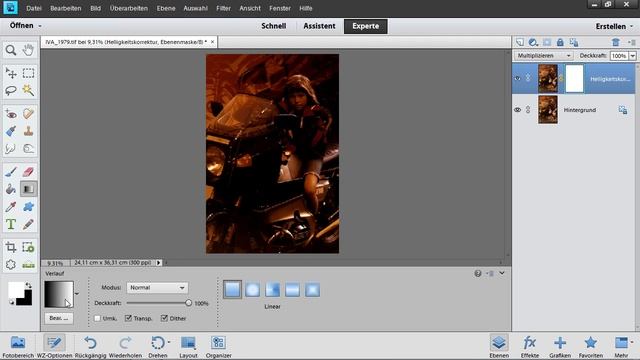Image resolution: width=640 pixels, height=360 pixels.
Task: Select the Pencil tool
Action: [x=28, y=224]
